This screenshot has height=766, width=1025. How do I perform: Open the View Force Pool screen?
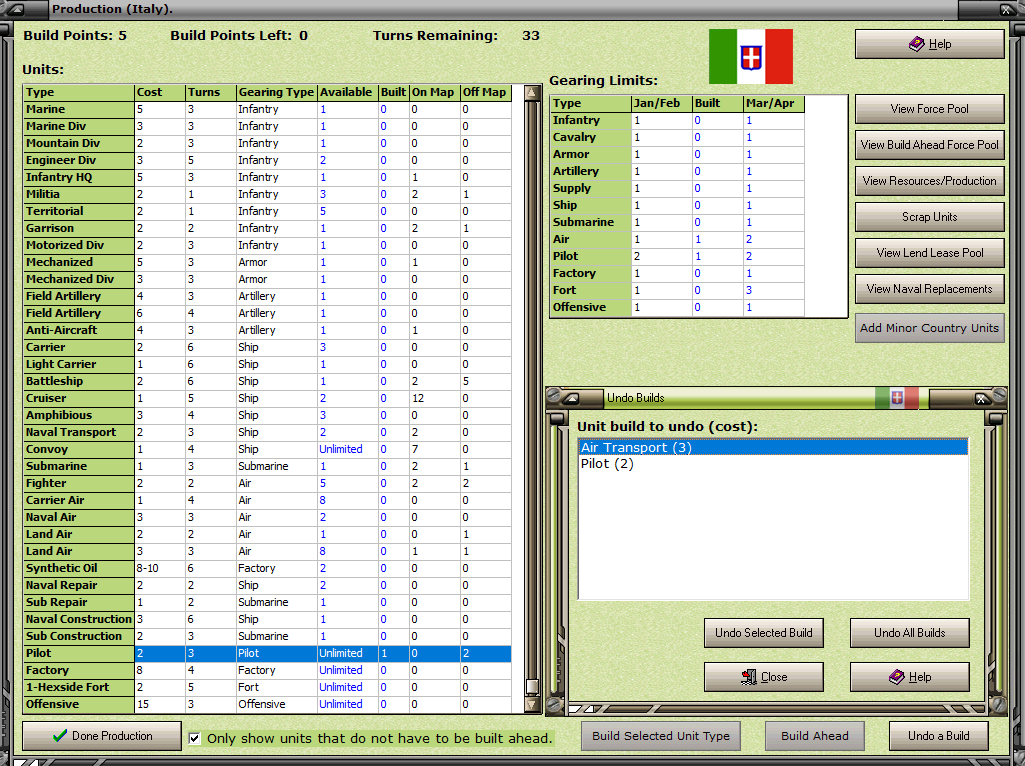coord(929,109)
